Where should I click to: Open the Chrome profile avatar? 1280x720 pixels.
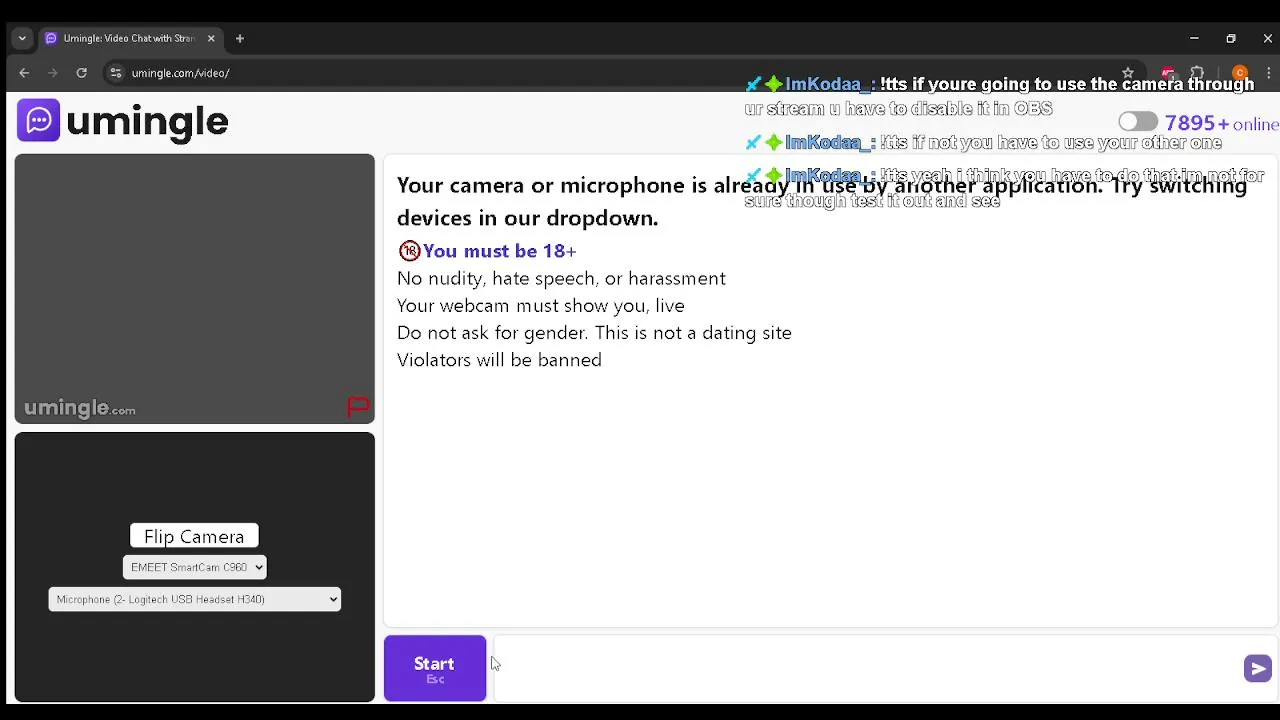tap(1240, 73)
